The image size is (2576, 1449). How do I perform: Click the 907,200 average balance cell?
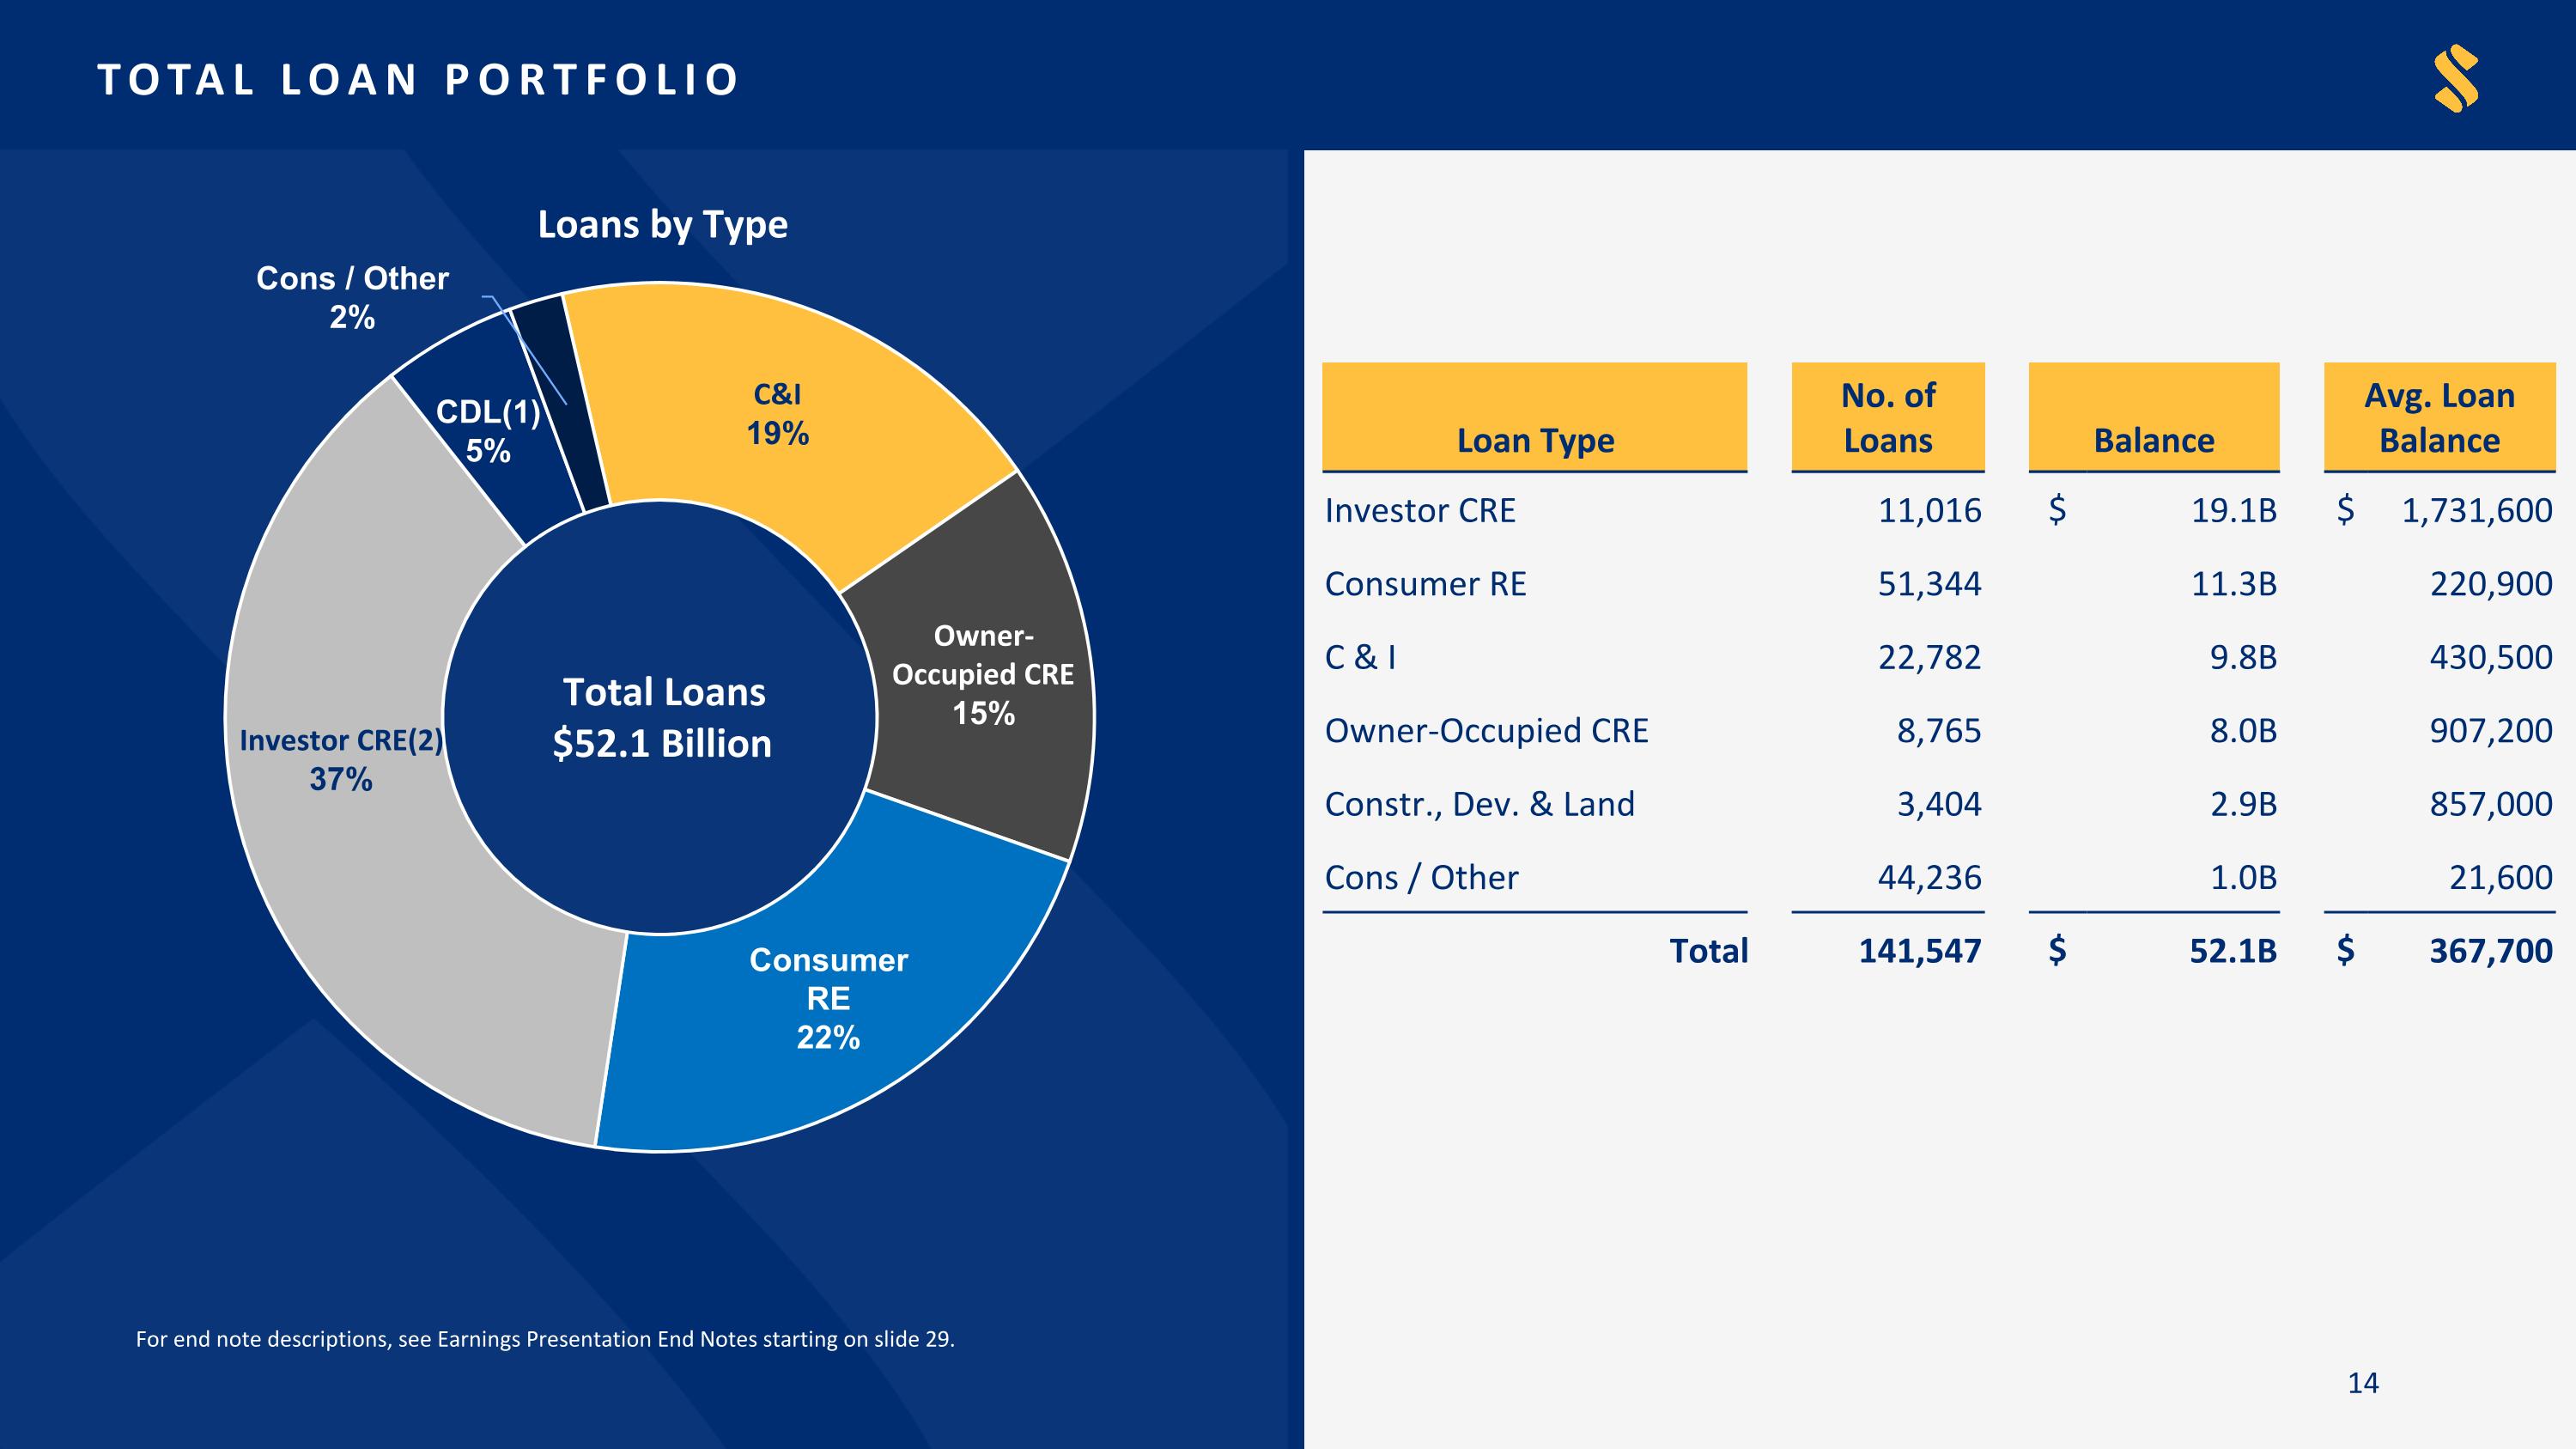click(2491, 731)
